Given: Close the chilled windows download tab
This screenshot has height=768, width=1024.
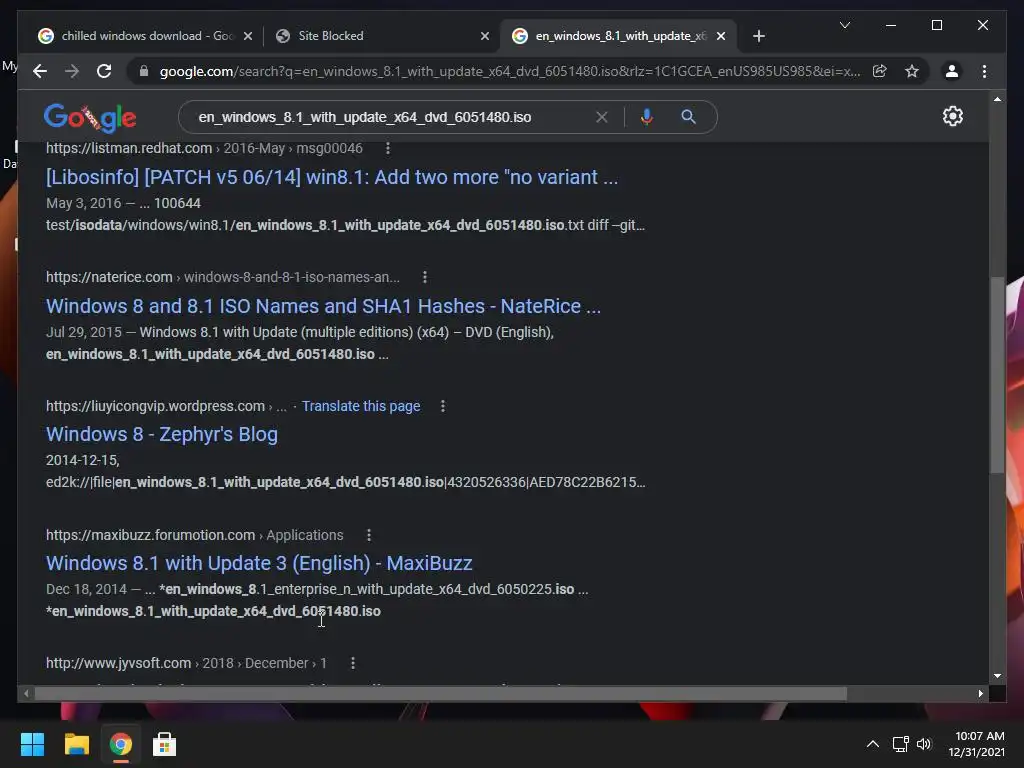Looking at the screenshot, I should (x=248, y=36).
